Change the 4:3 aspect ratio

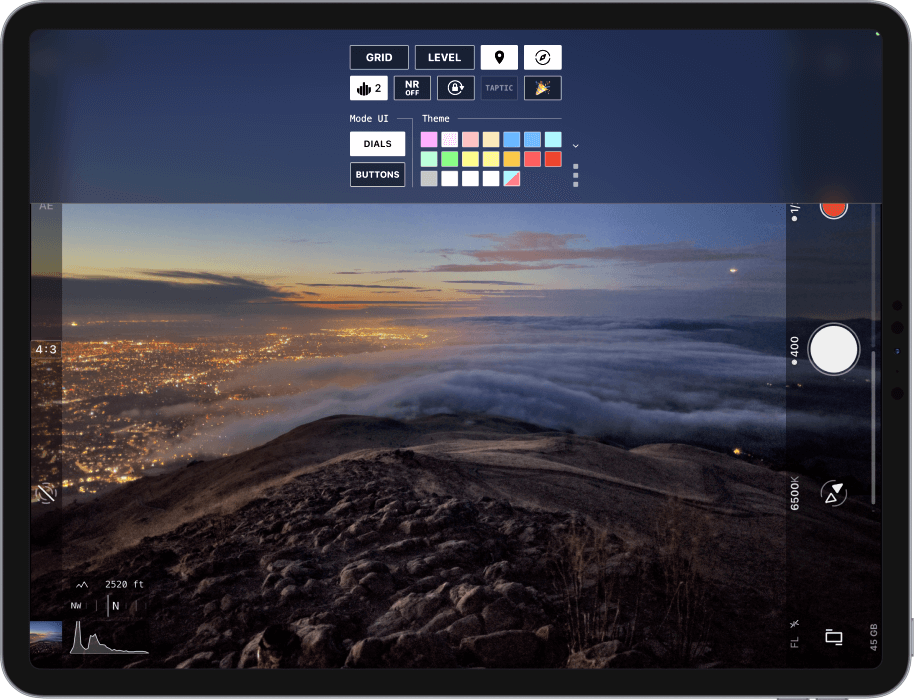tap(46, 349)
